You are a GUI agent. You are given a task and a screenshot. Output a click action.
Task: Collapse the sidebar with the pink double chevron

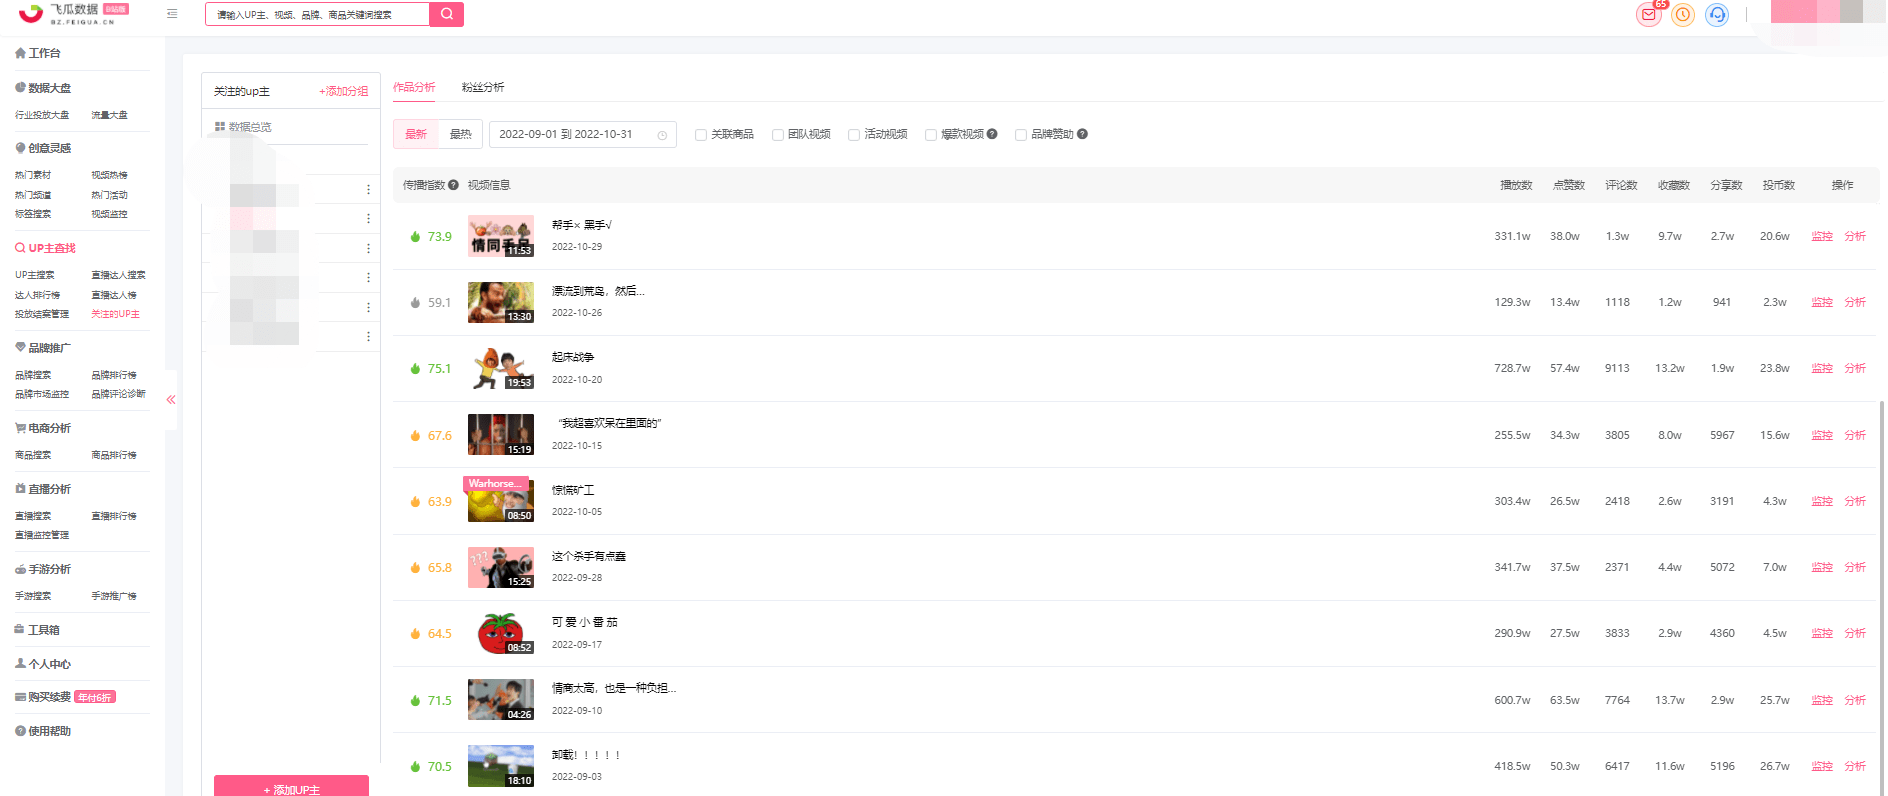click(x=171, y=399)
